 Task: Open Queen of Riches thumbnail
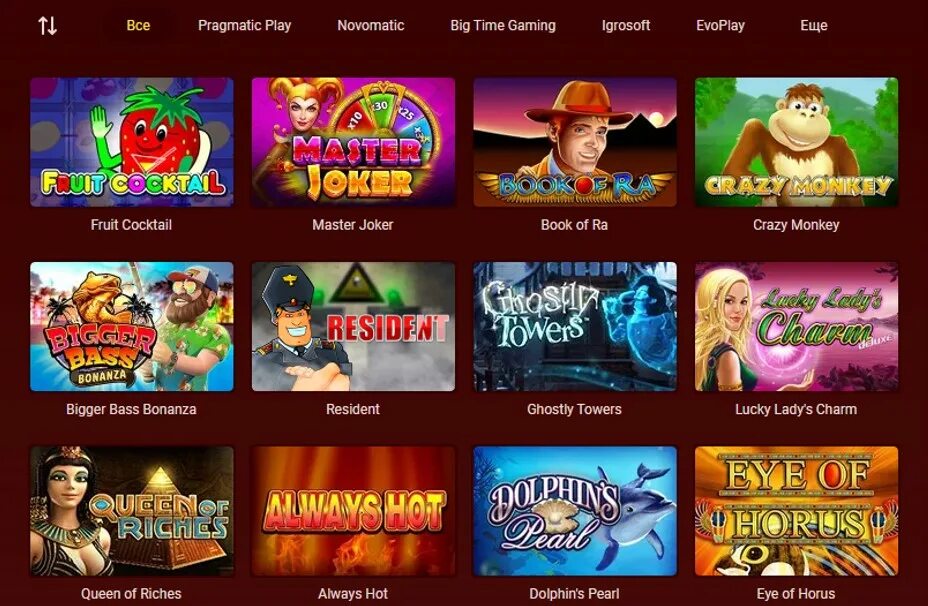pyautogui.click(x=132, y=511)
